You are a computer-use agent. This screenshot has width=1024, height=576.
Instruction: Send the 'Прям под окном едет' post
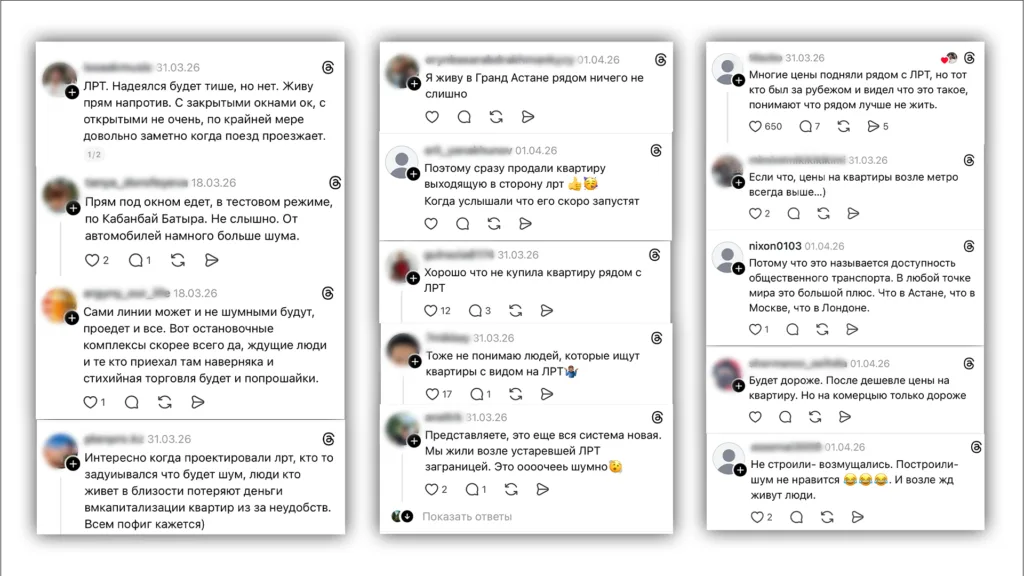point(211,260)
